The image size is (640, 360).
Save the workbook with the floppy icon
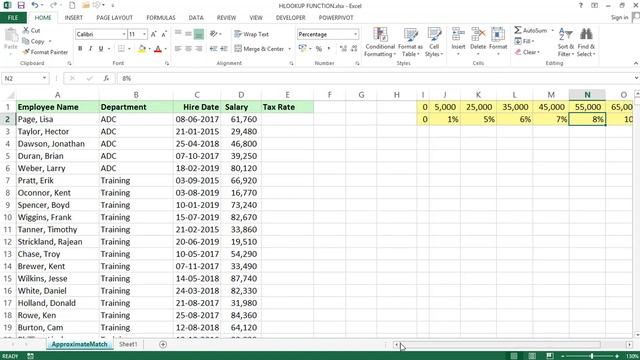click(x=21, y=6)
